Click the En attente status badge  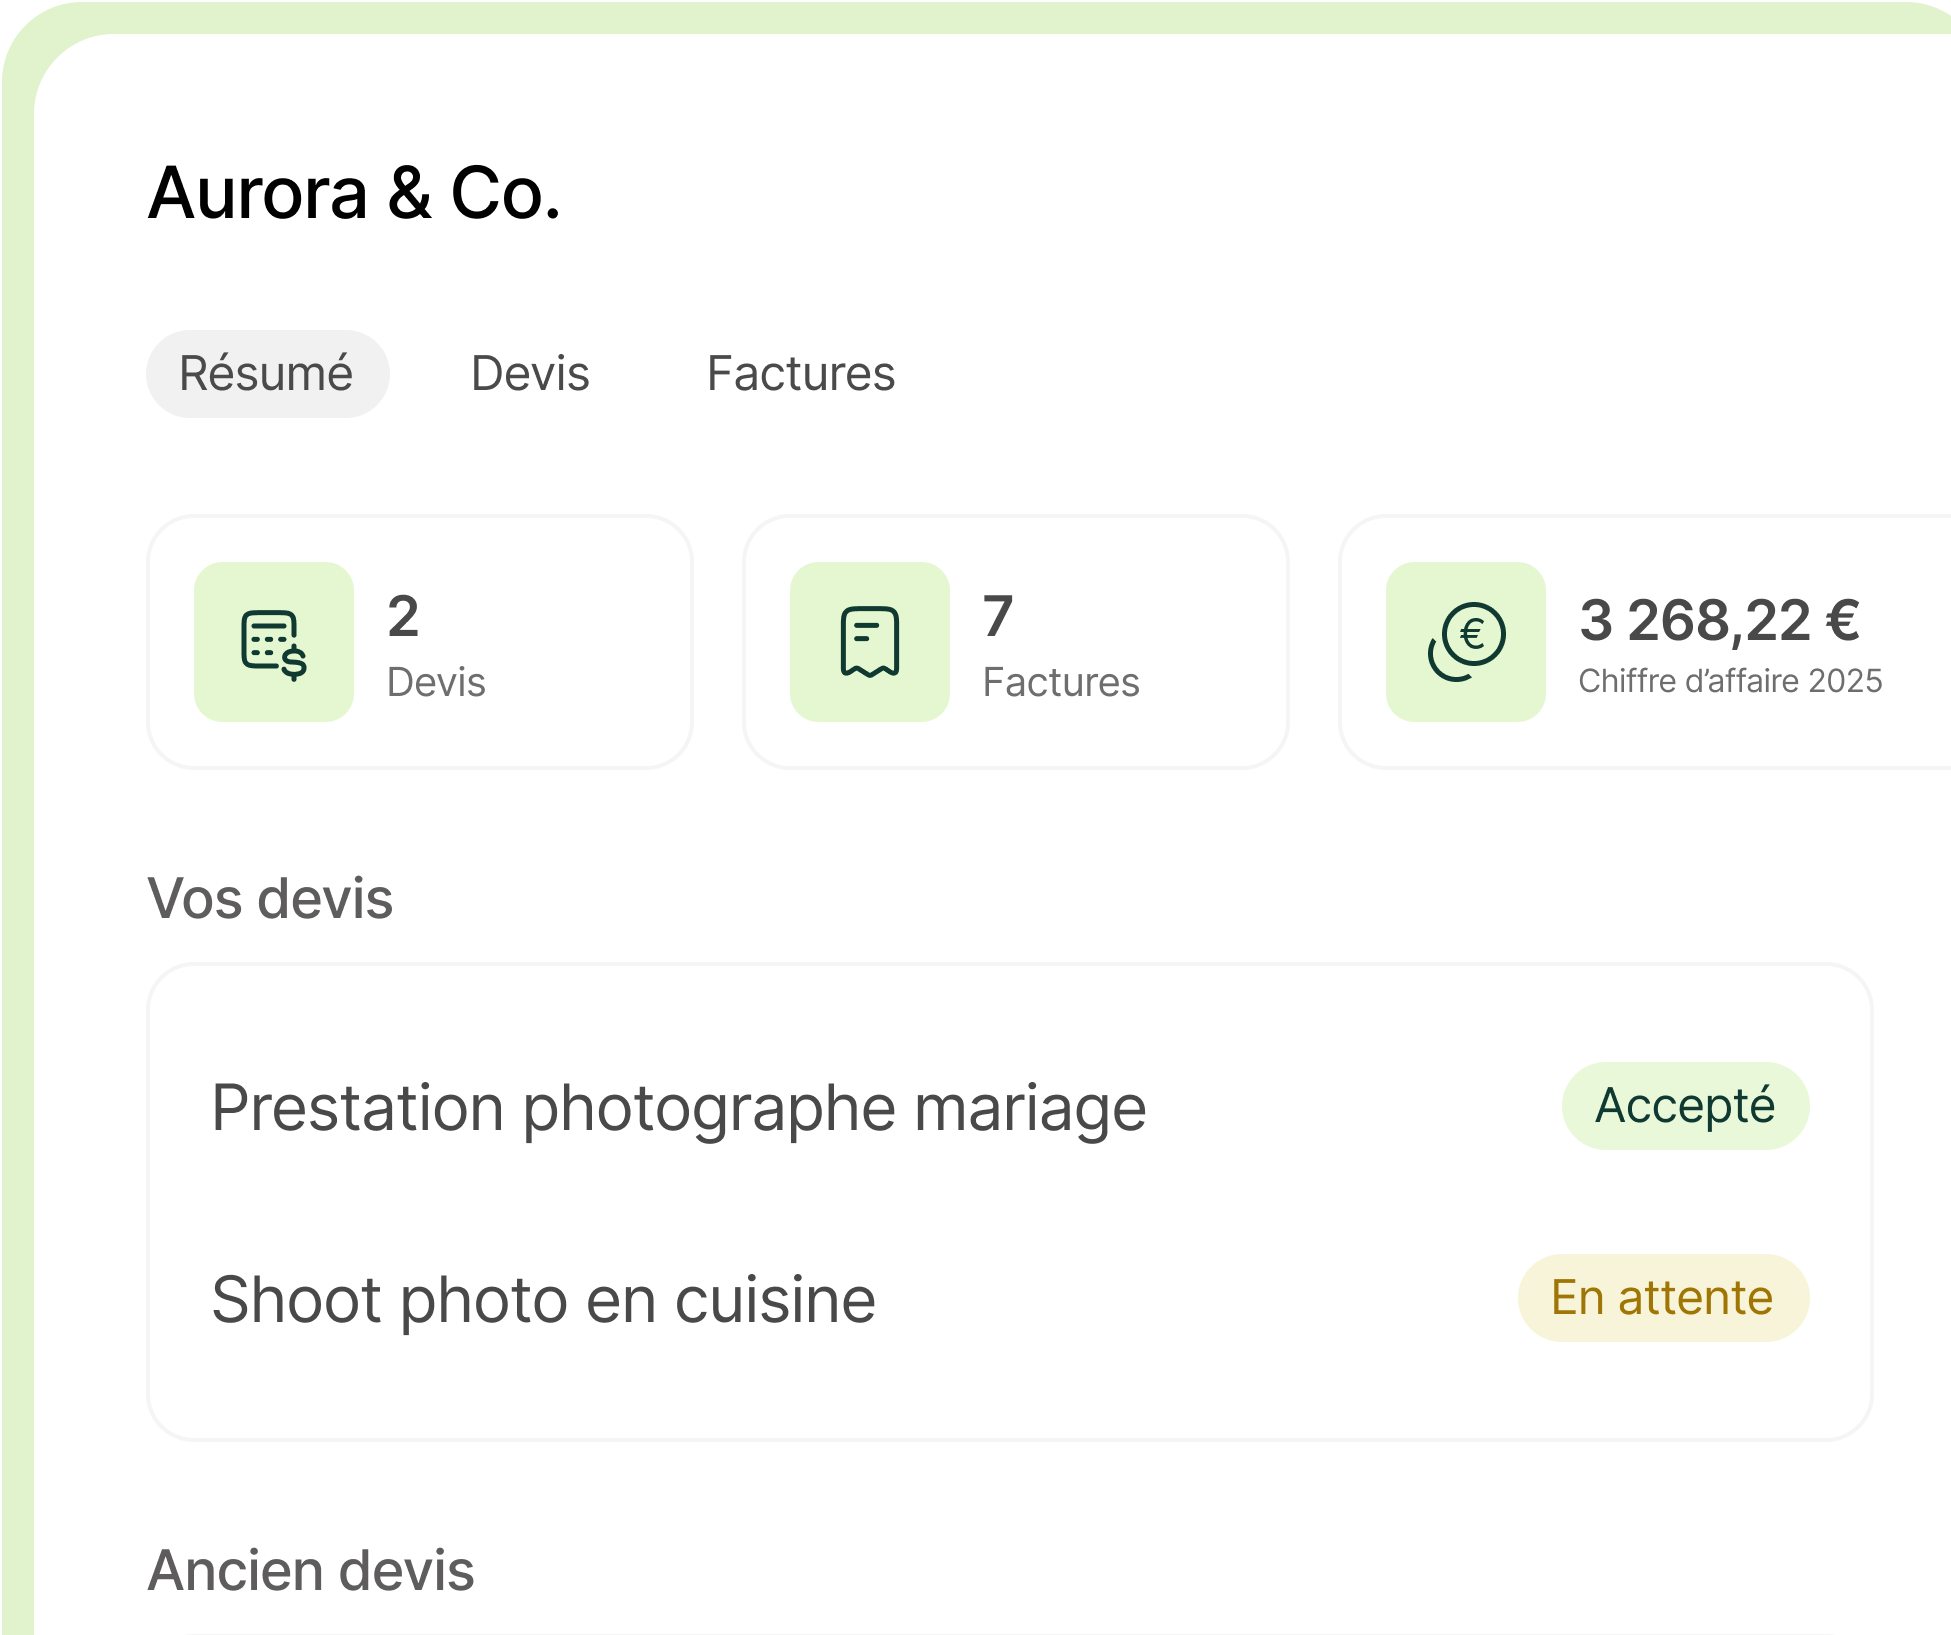(1663, 1298)
